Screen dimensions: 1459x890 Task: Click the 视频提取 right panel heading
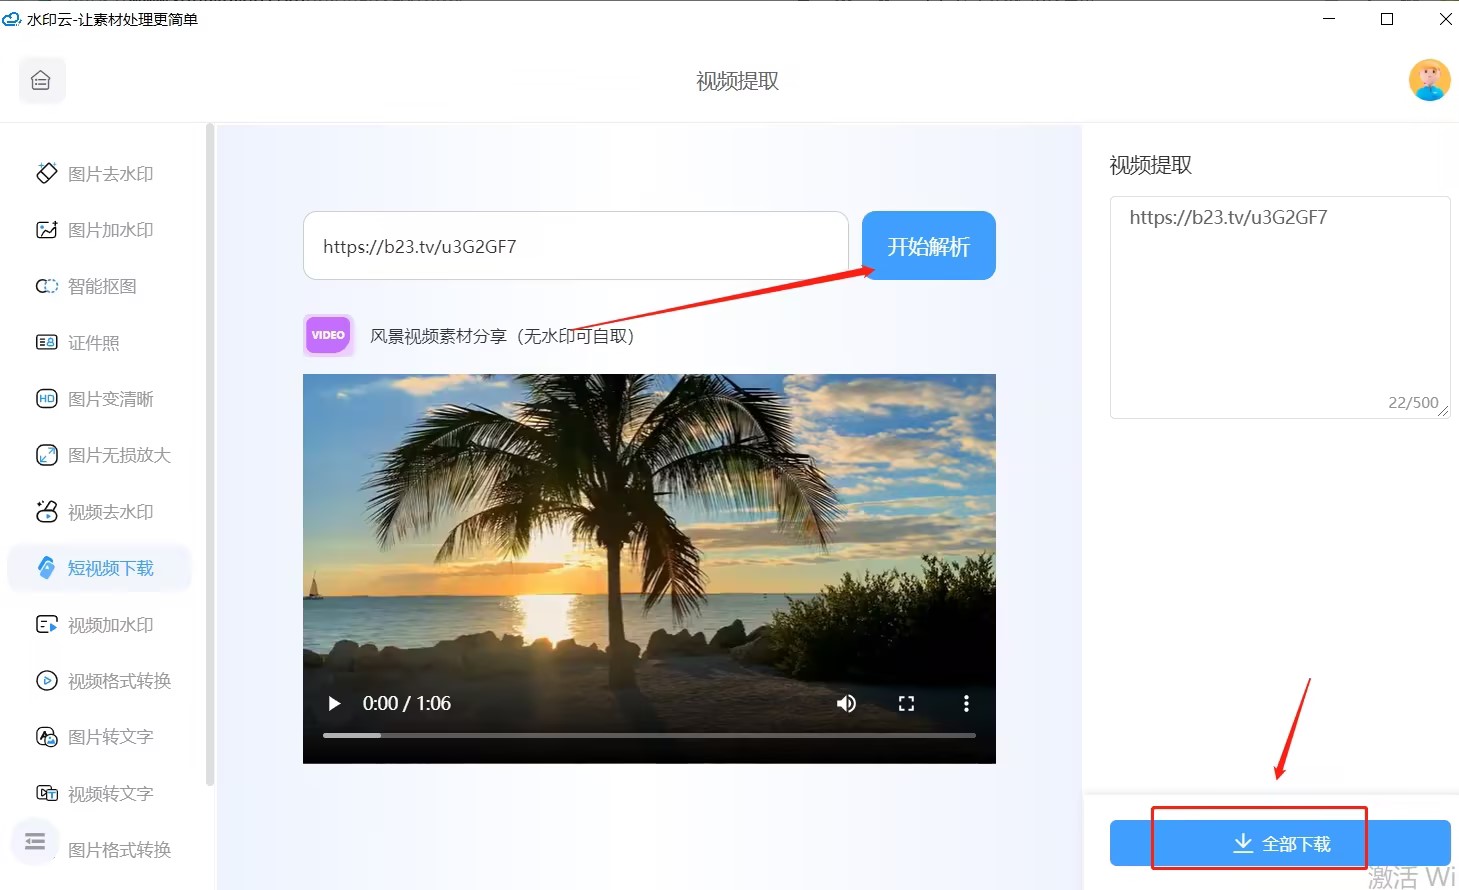1151,165
